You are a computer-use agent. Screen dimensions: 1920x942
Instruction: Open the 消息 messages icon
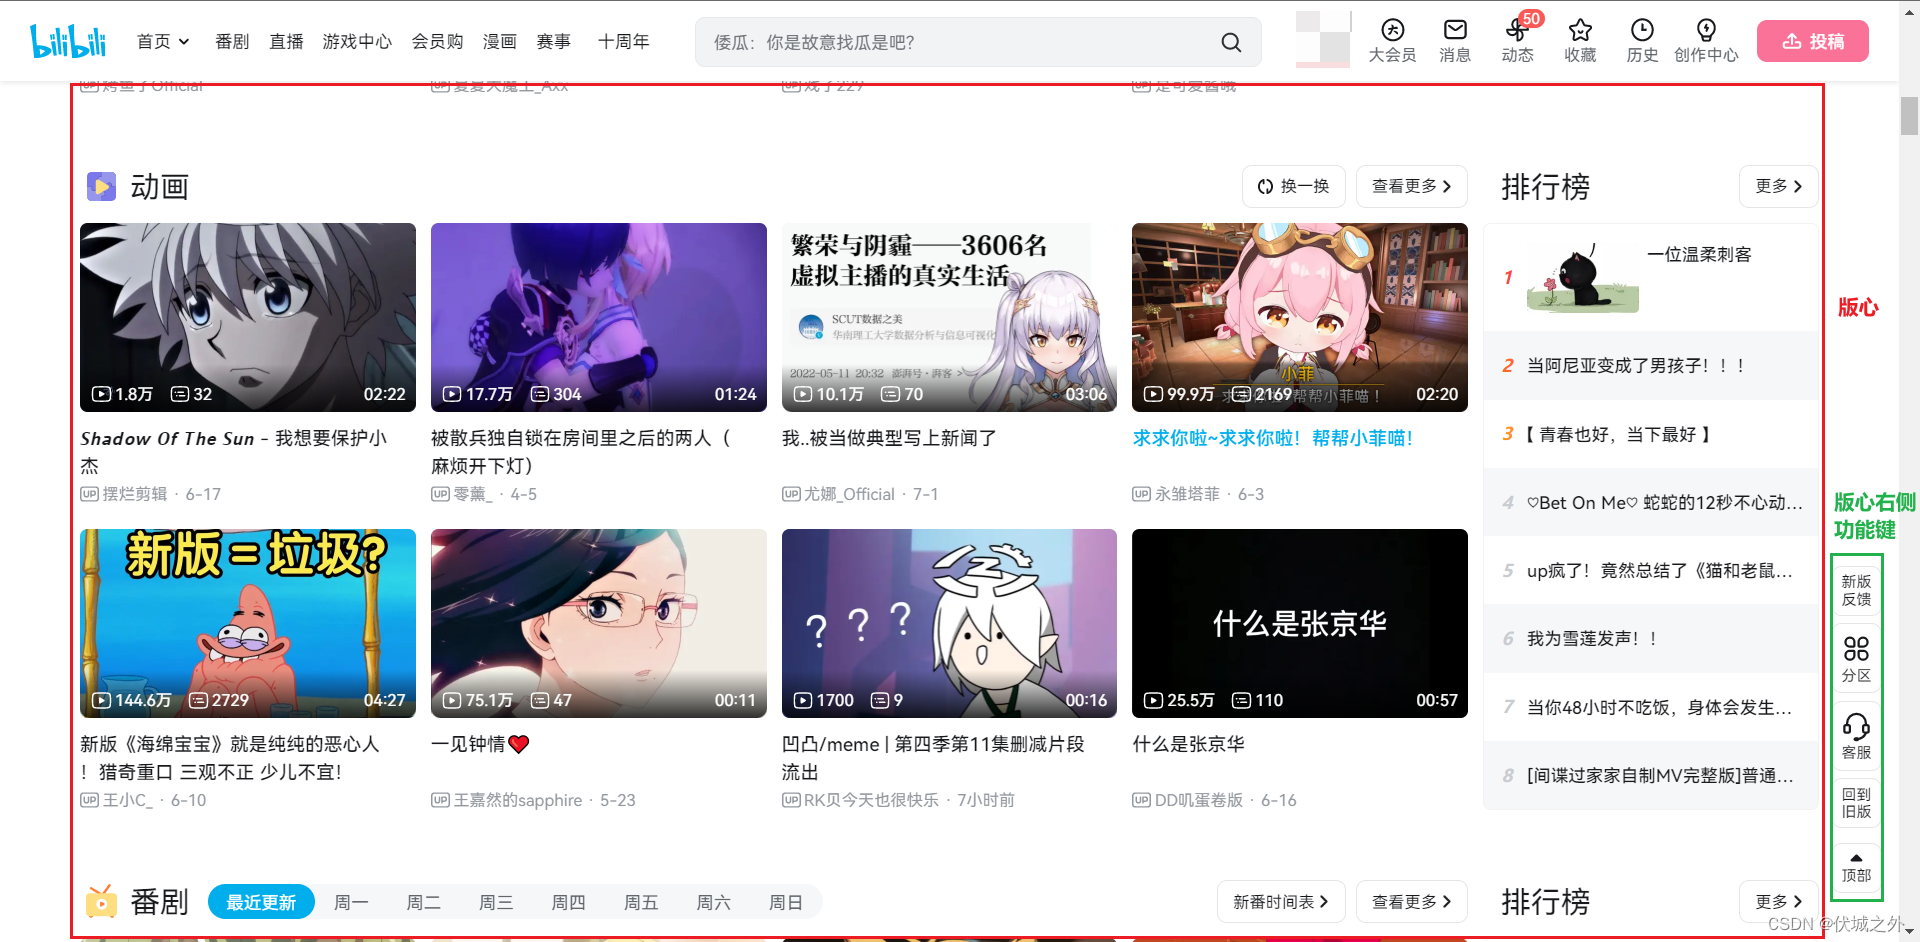click(x=1455, y=41)
